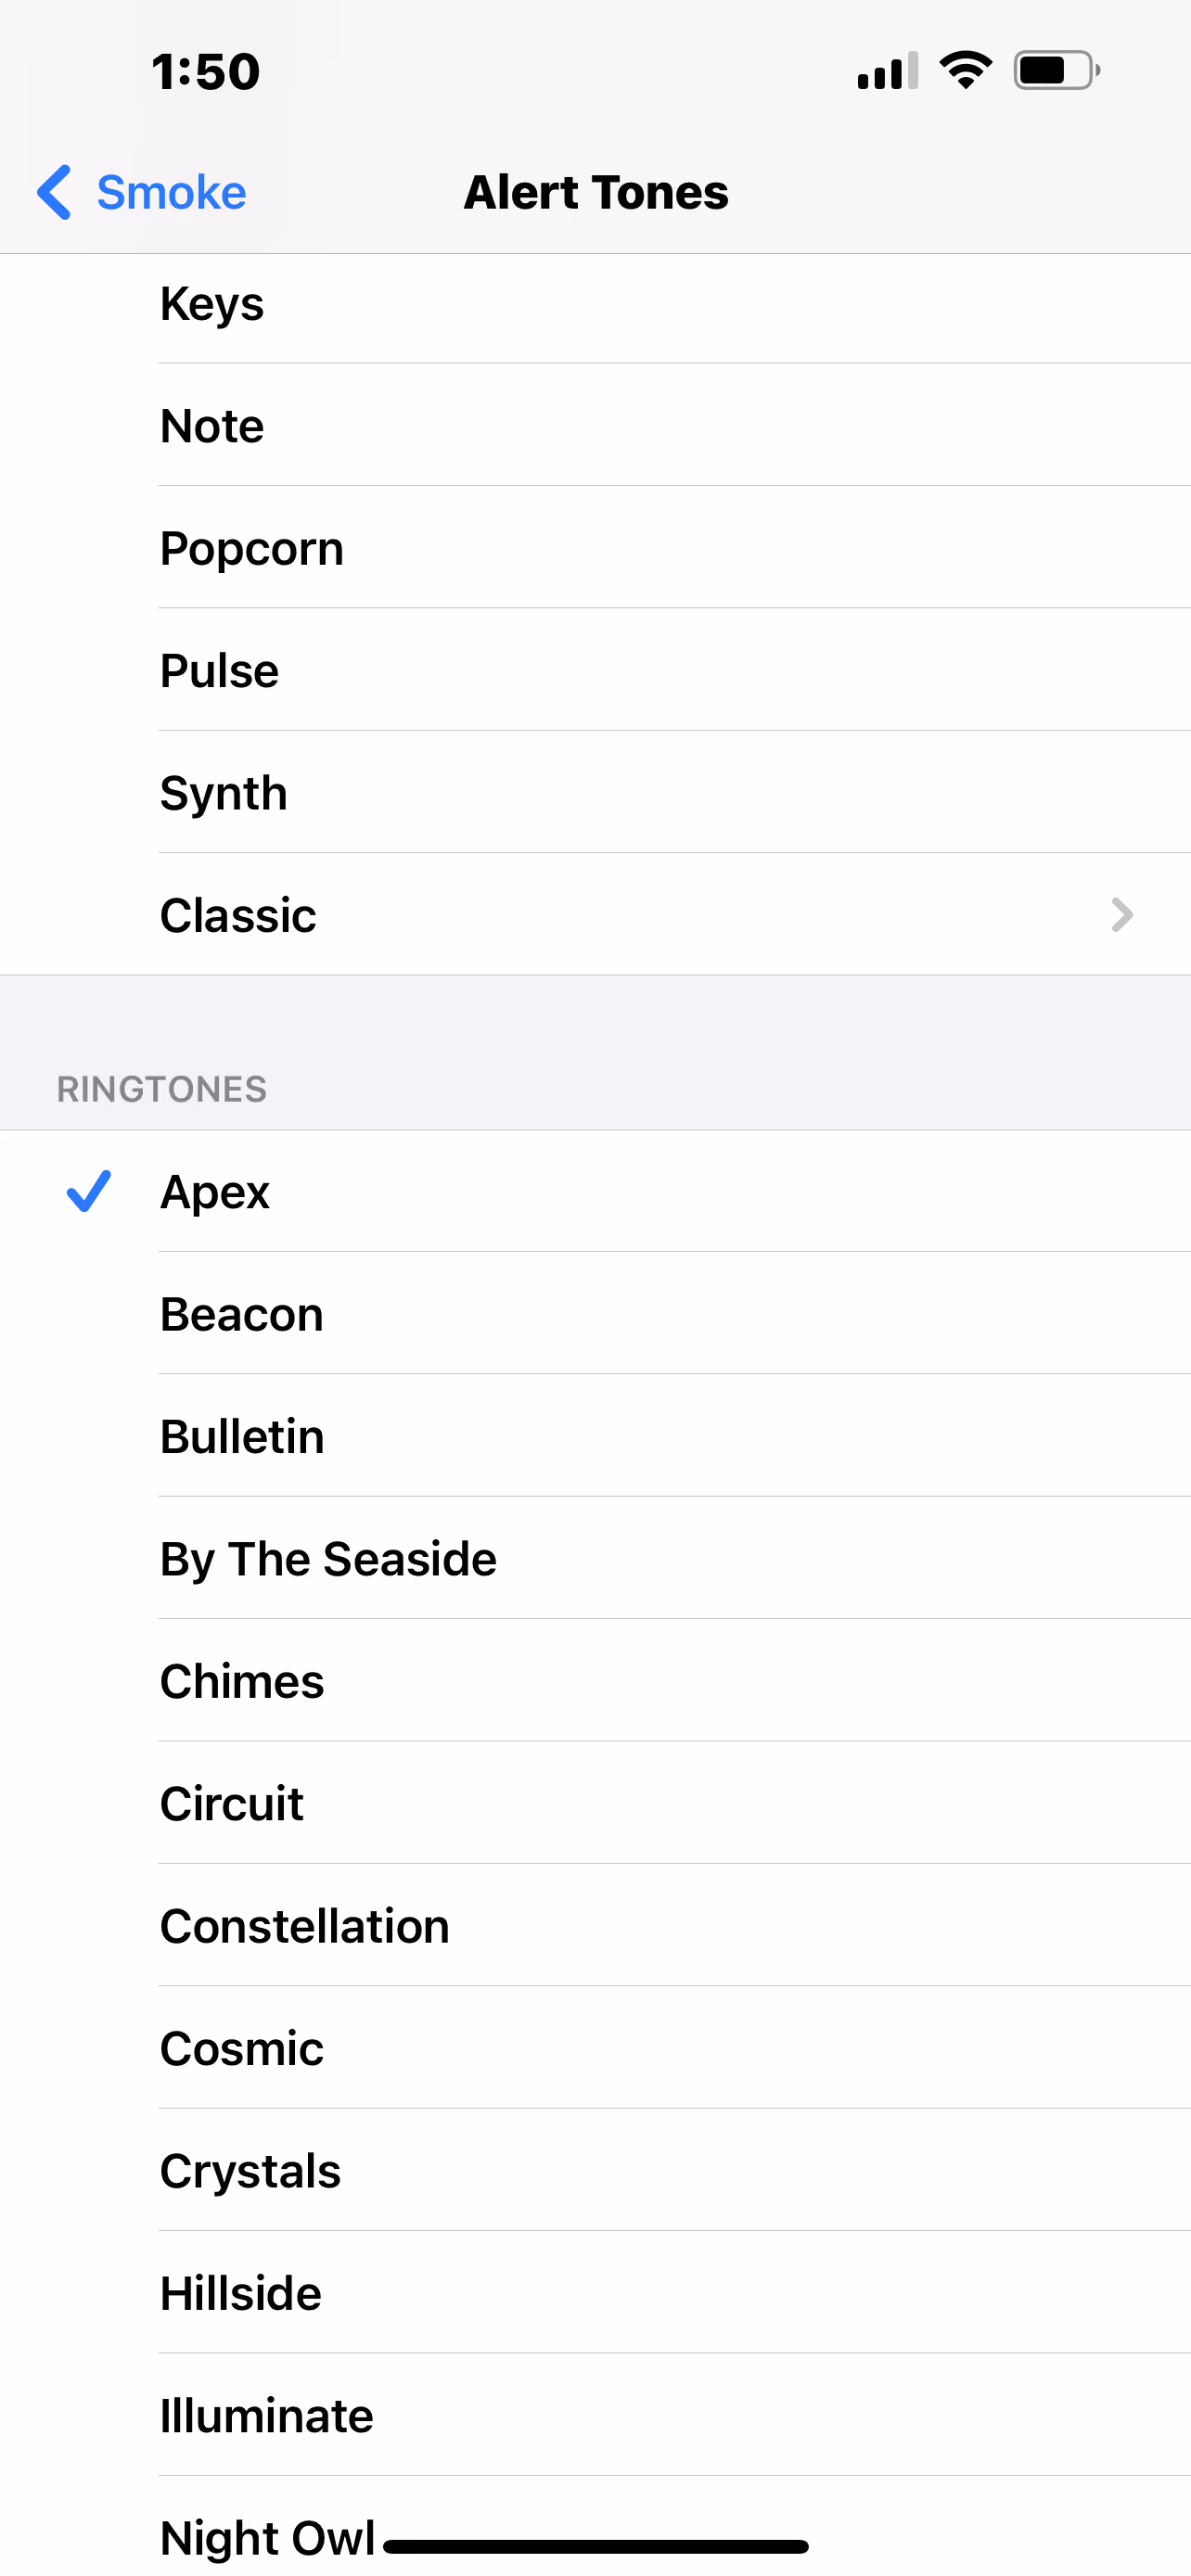Choose the Crystals ringtone
This screenshot has height=2576, width=1191.
tap(595, 2170)
